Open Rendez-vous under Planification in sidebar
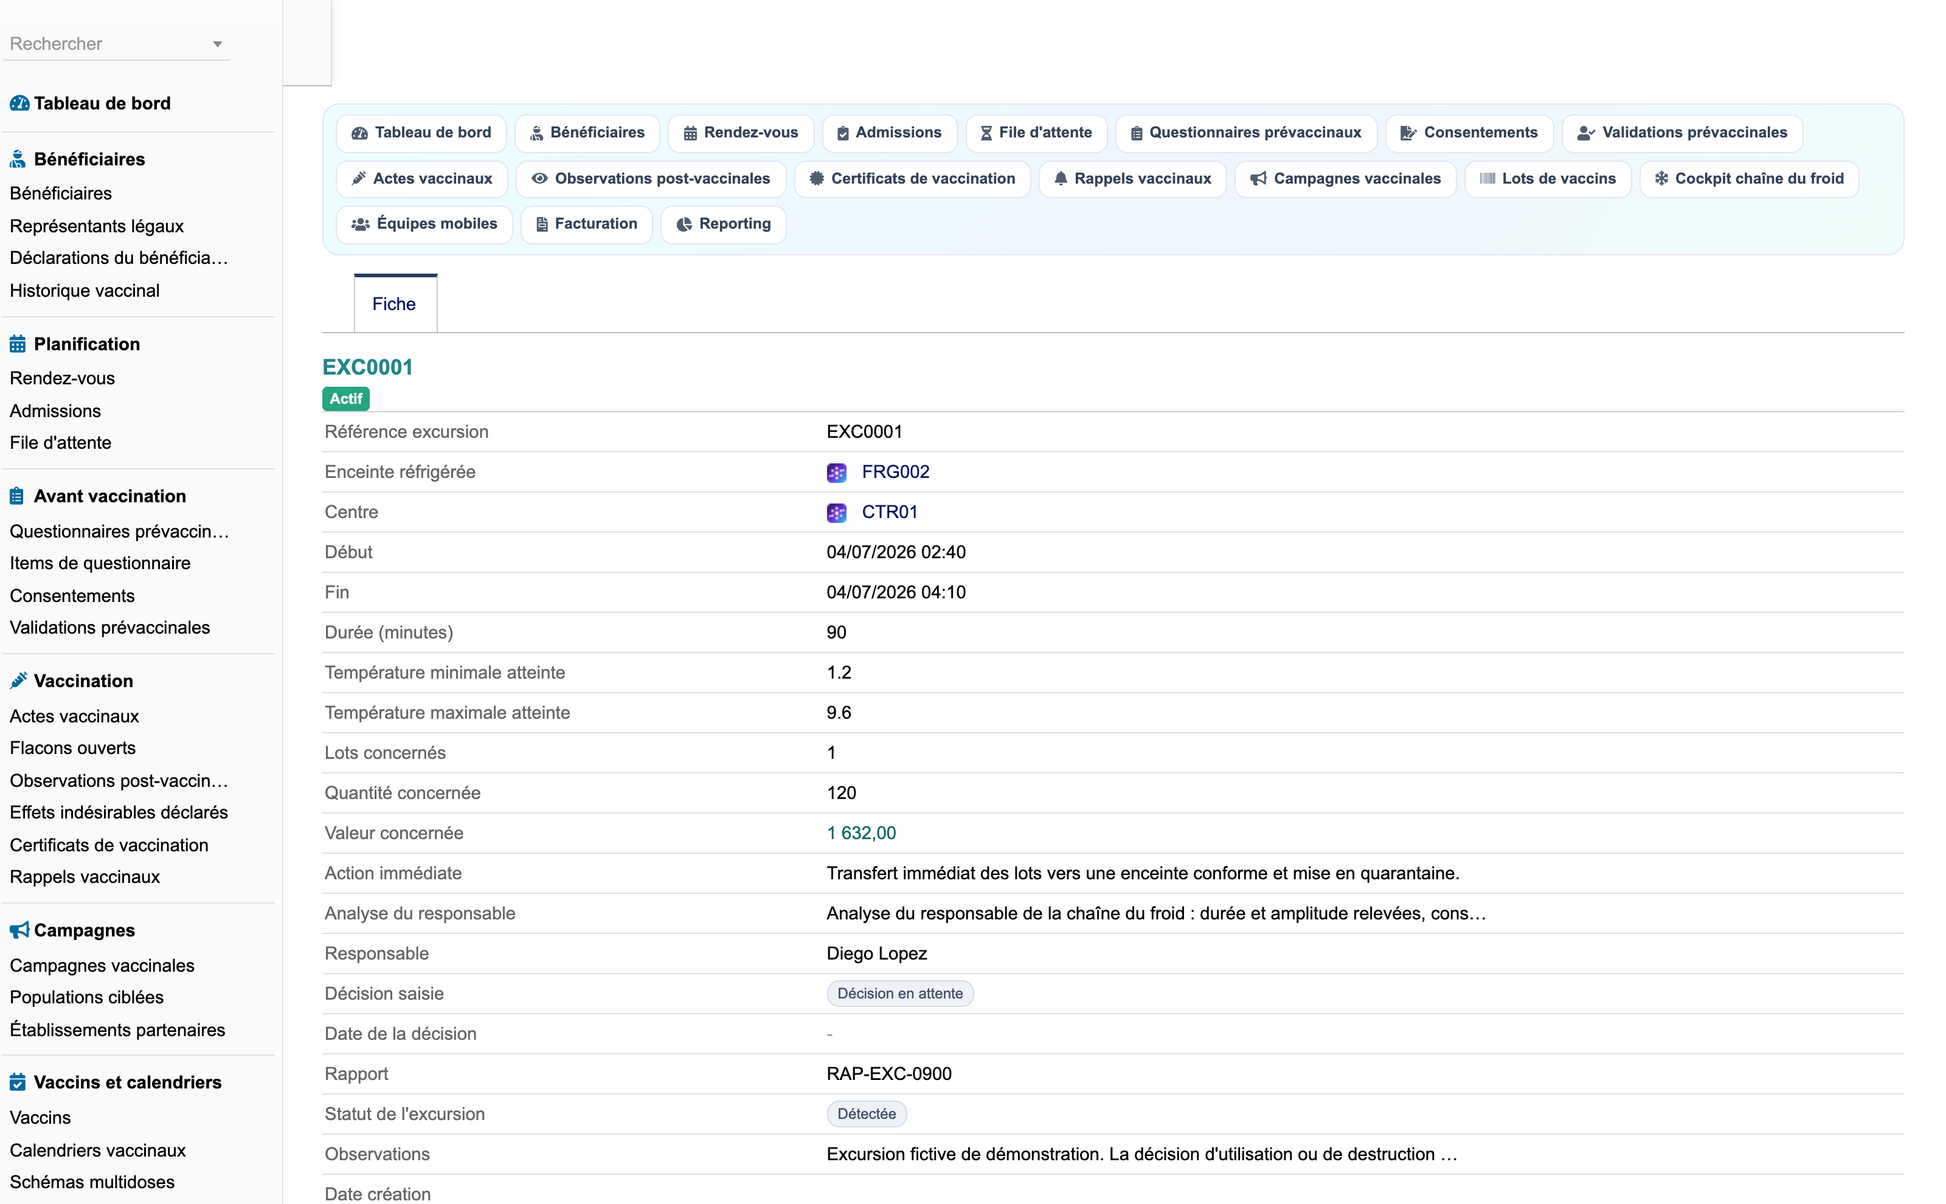 [x=62, y=378]
